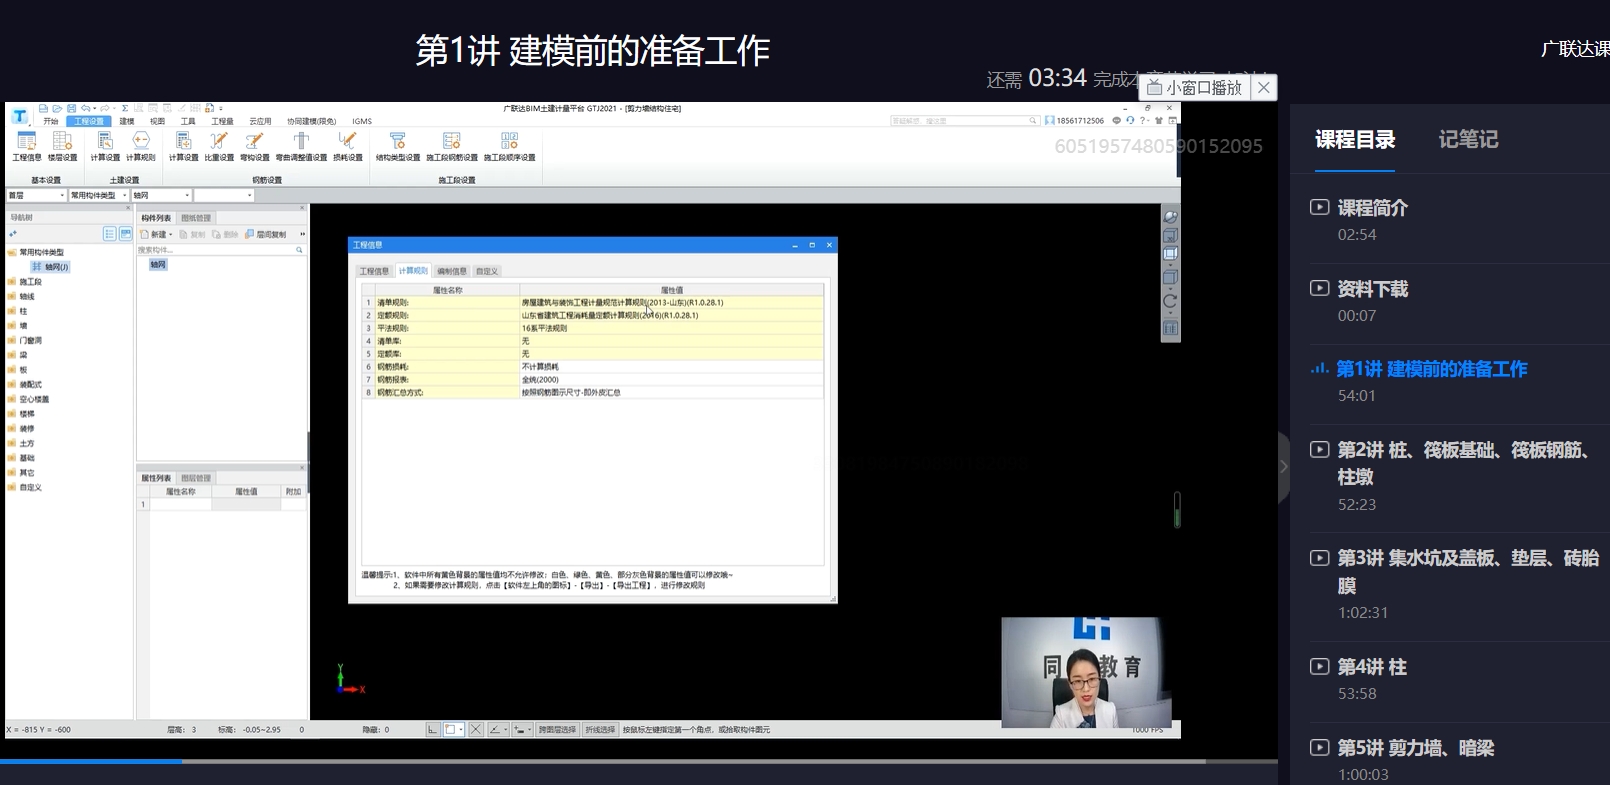This screenshot has width=1610, height=785.
Task: Open 弯曲调整值设置 tool
Action: pyautogui.click(x=301, y=146)
